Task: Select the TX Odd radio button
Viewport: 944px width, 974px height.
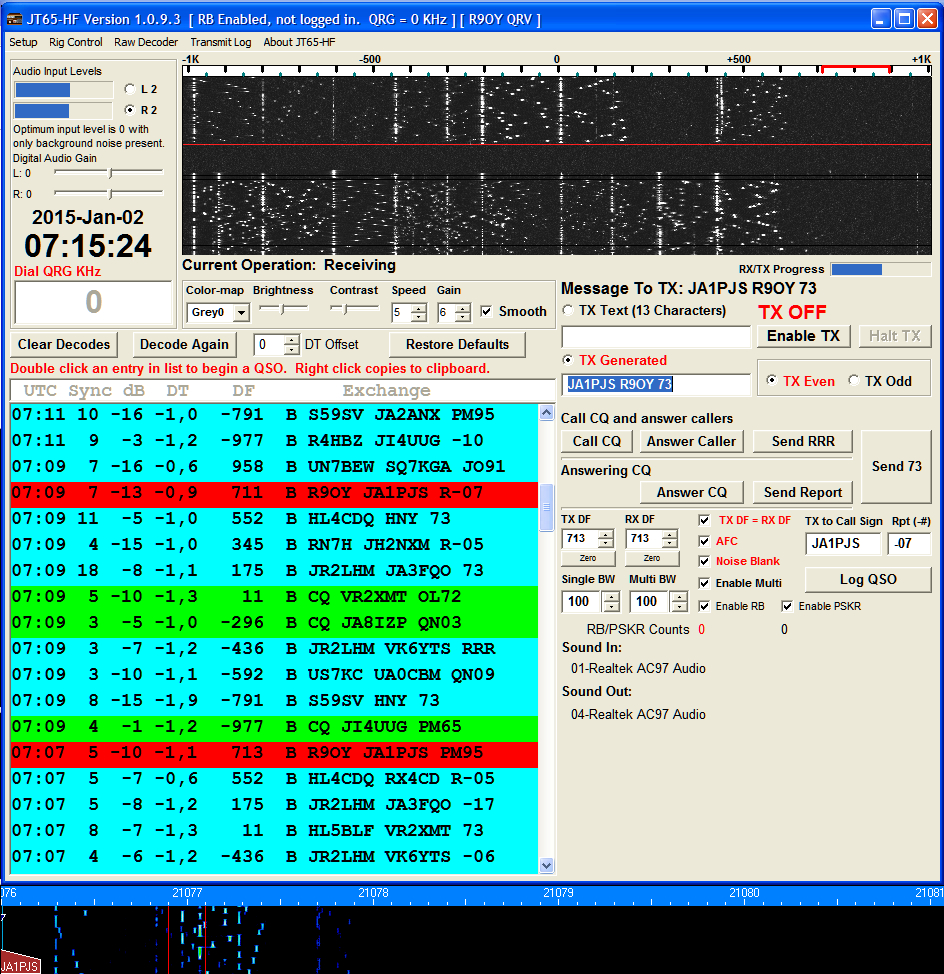Action: coord(854,381)
